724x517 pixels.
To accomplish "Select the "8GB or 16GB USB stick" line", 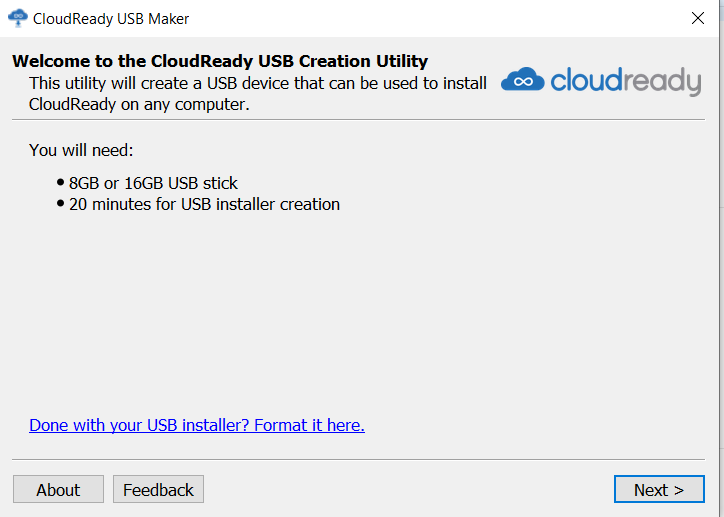I will [153, 183].
